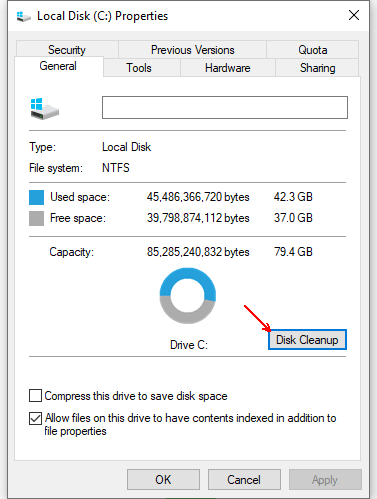Click the drive icon in the title bar
Screen dimensions: 377x499
[x=23, y=16]
